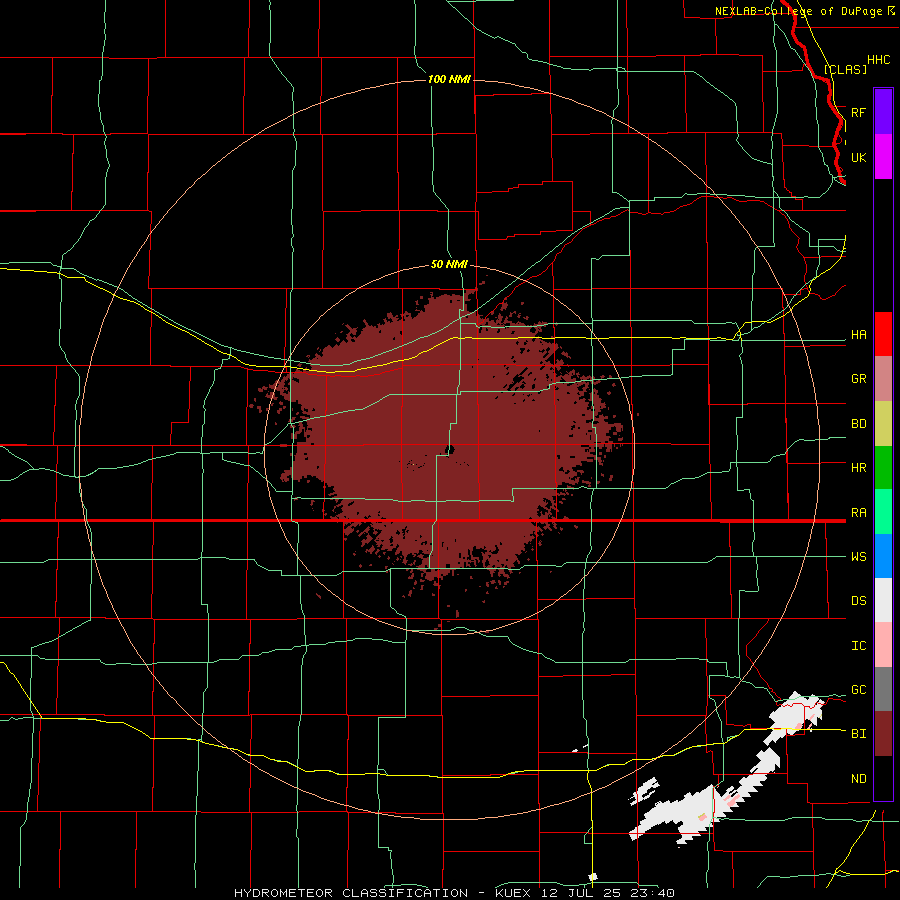Screen dimensions: 900x900
Task: Click the "GC" legend label
Action: click(858, 690)
